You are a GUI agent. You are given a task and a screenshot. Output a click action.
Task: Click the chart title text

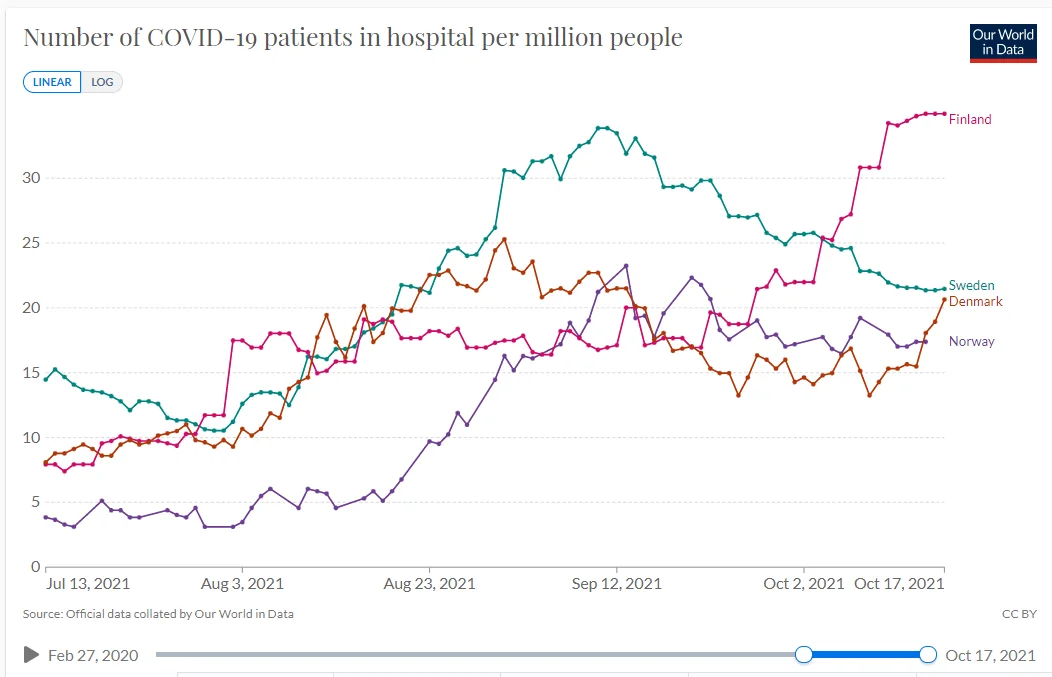tap(353, 38)
